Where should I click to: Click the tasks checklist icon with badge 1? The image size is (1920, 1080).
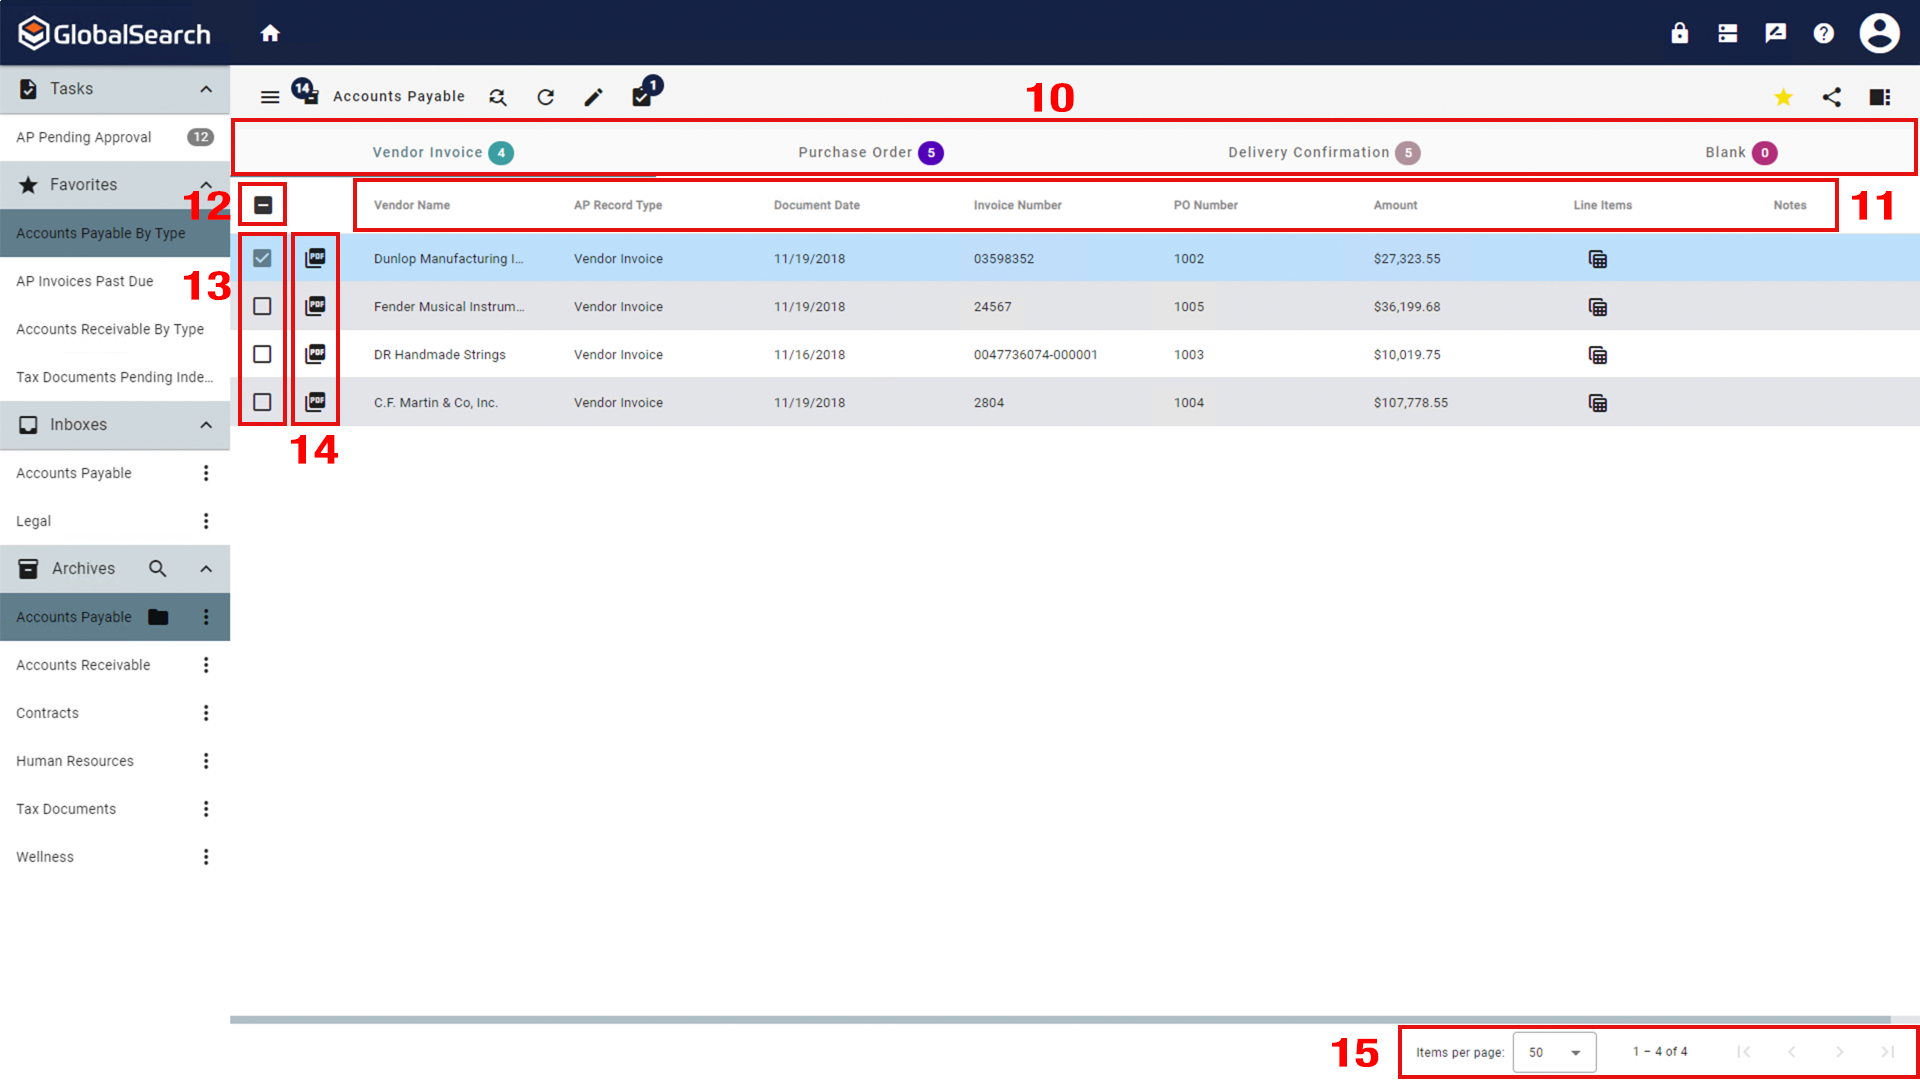pyautogui.click(x=643, y=97)
